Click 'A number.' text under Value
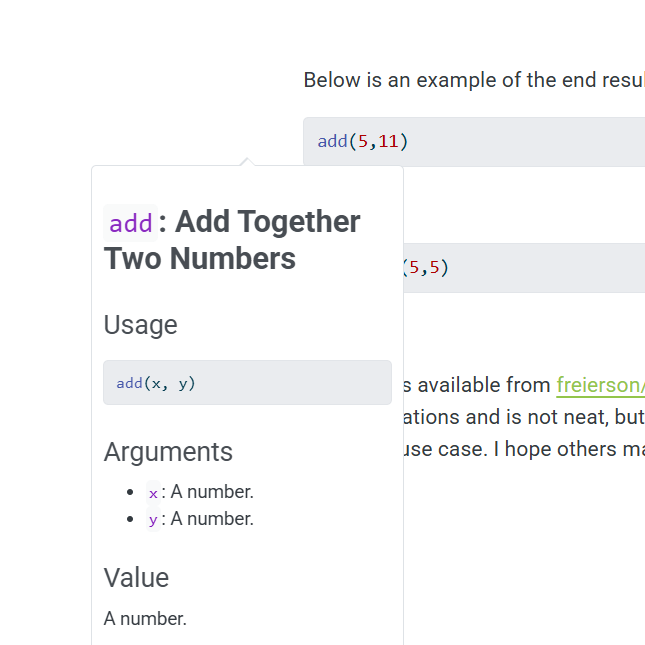 [x=145, y=619]
